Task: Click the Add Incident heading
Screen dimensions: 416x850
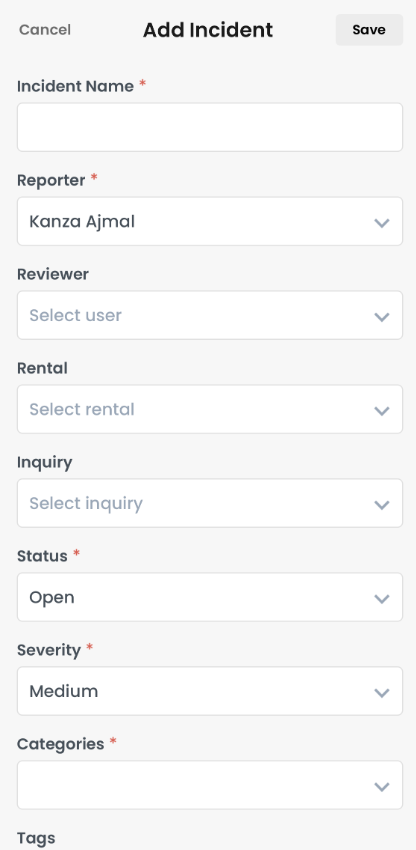Action: click(x=208, y=30)
